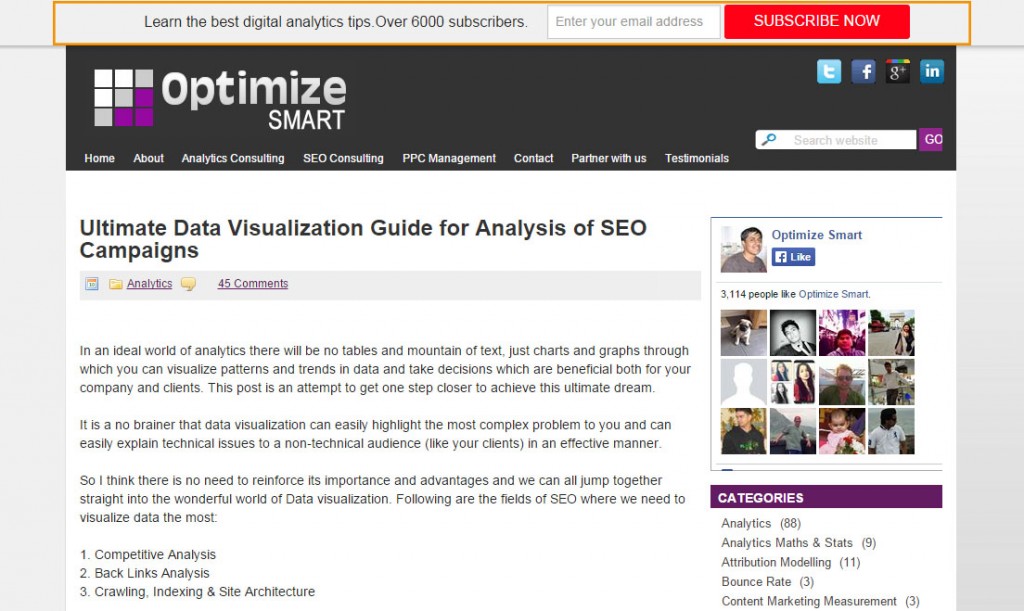This screenshot has height=611, width=1024.
Task: Click the Facebook Like button
Action: (793, 257)
